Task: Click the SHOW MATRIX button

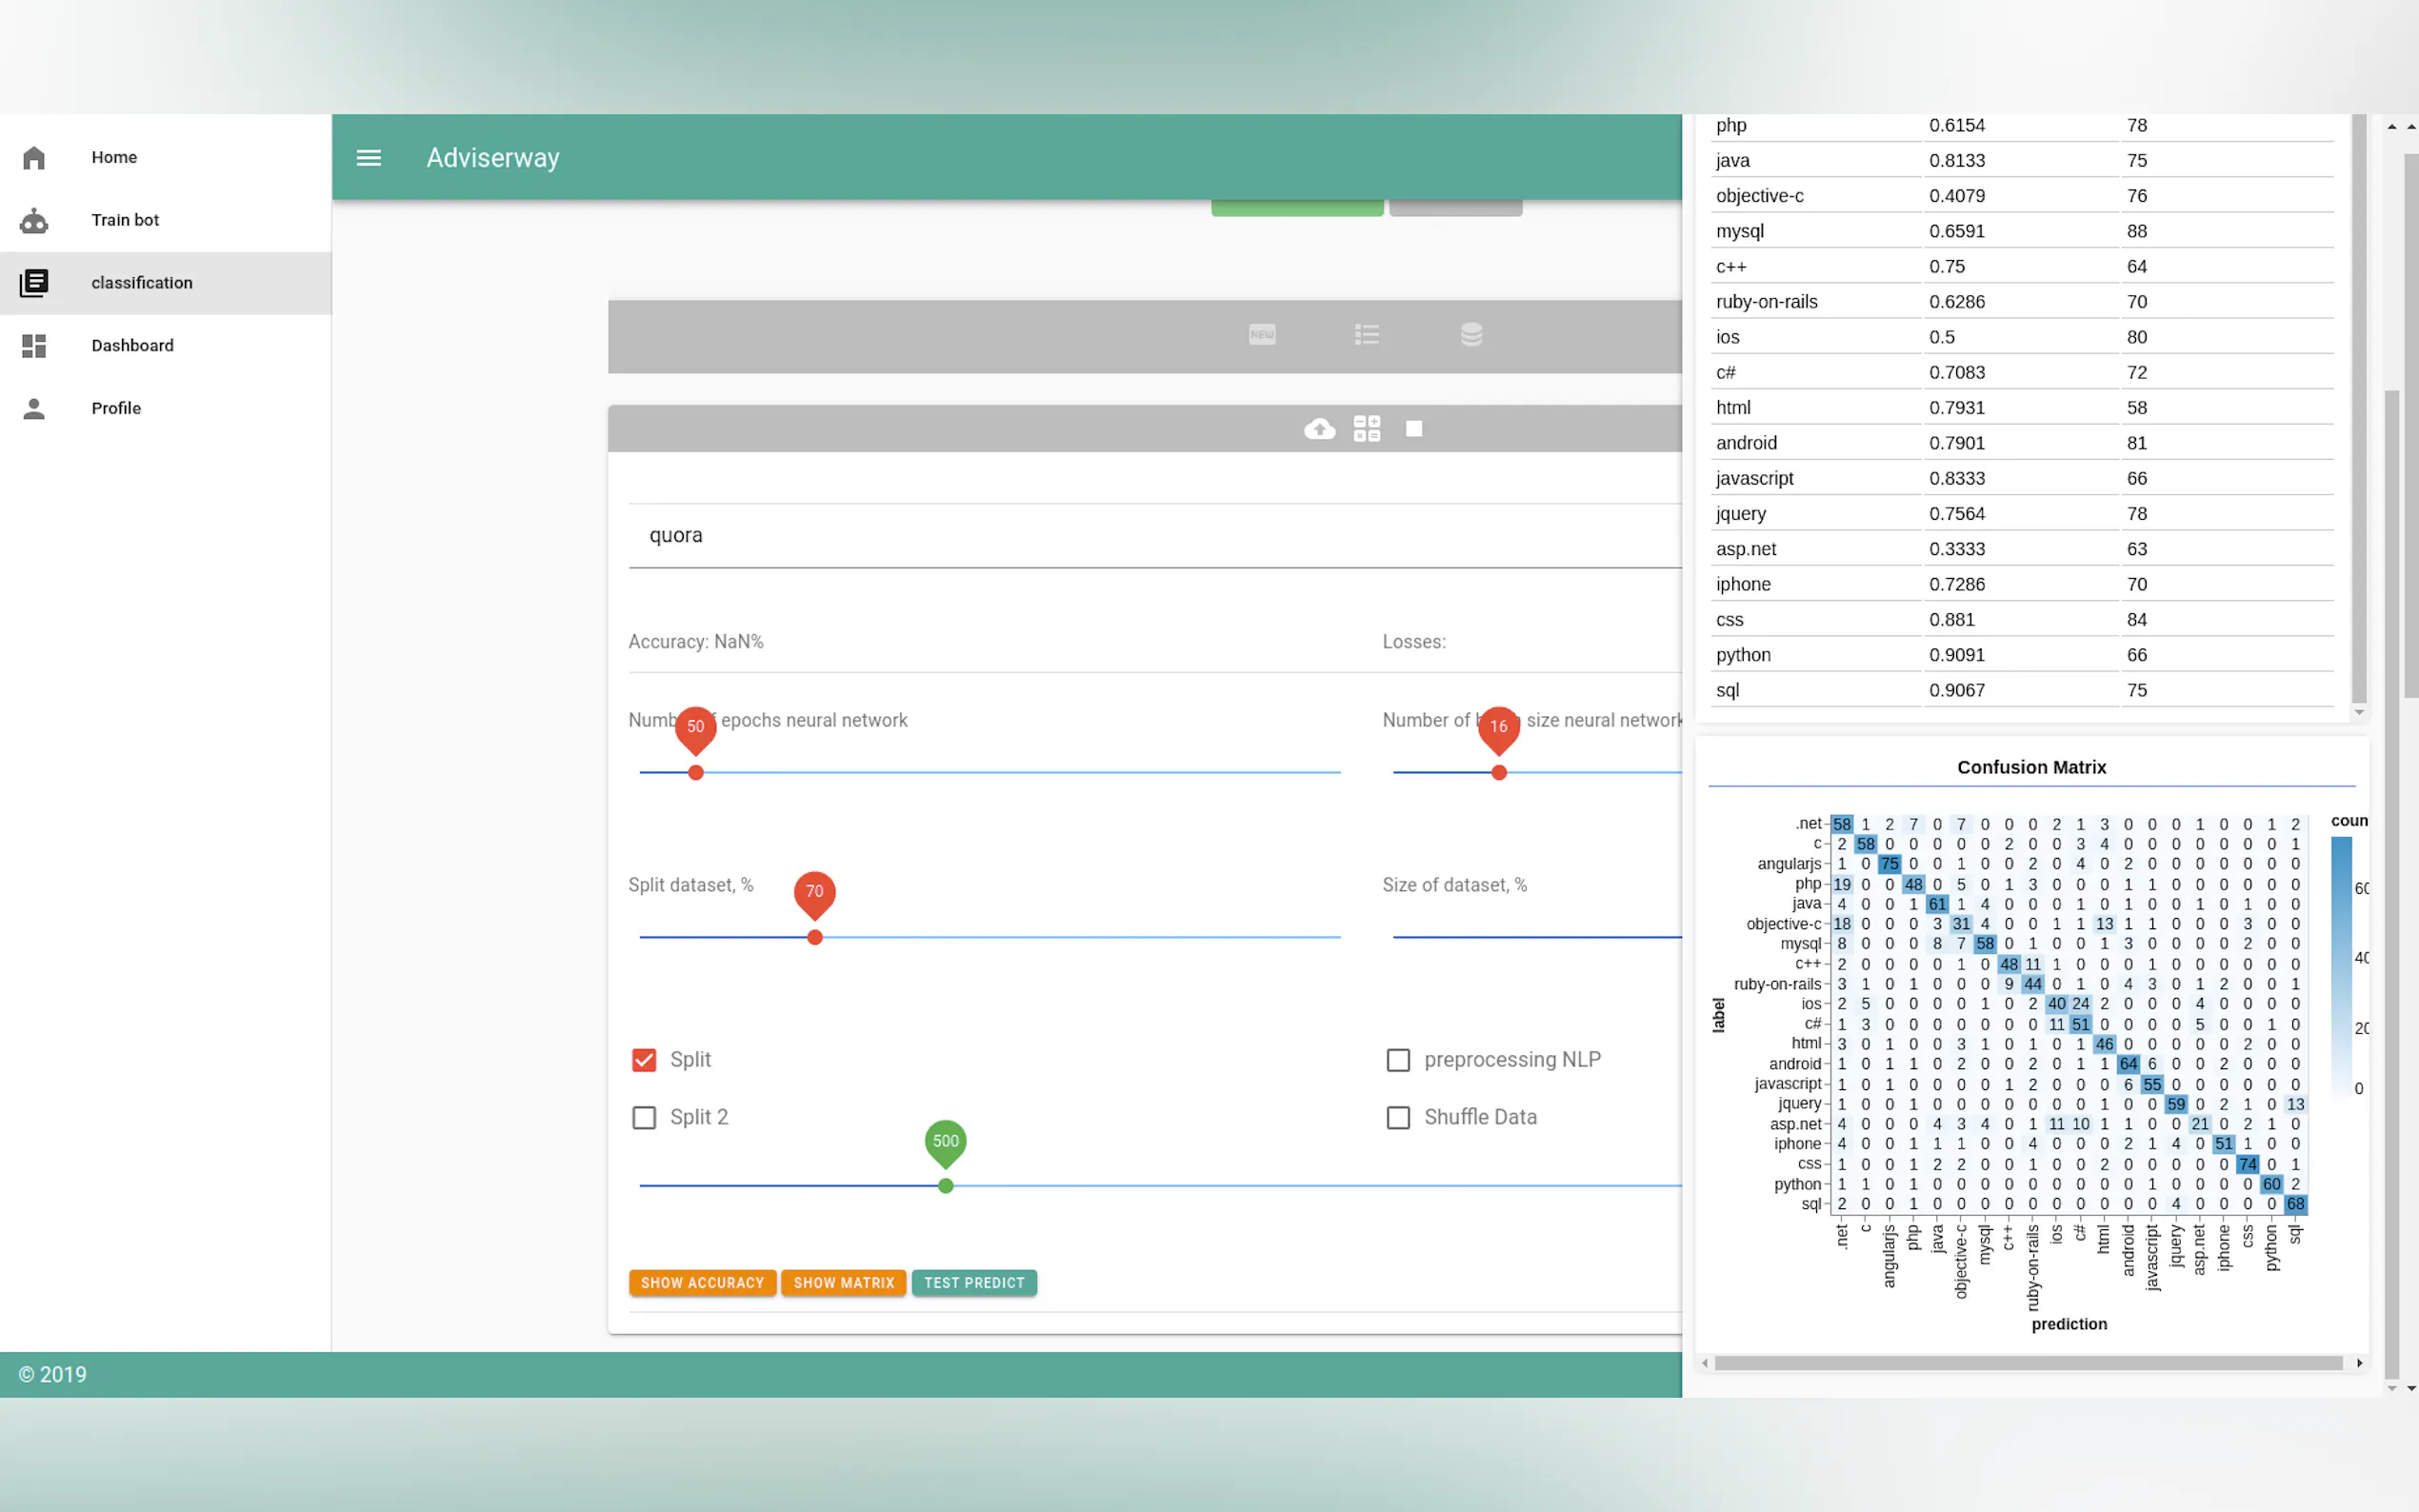Action: pos(844,1283)
